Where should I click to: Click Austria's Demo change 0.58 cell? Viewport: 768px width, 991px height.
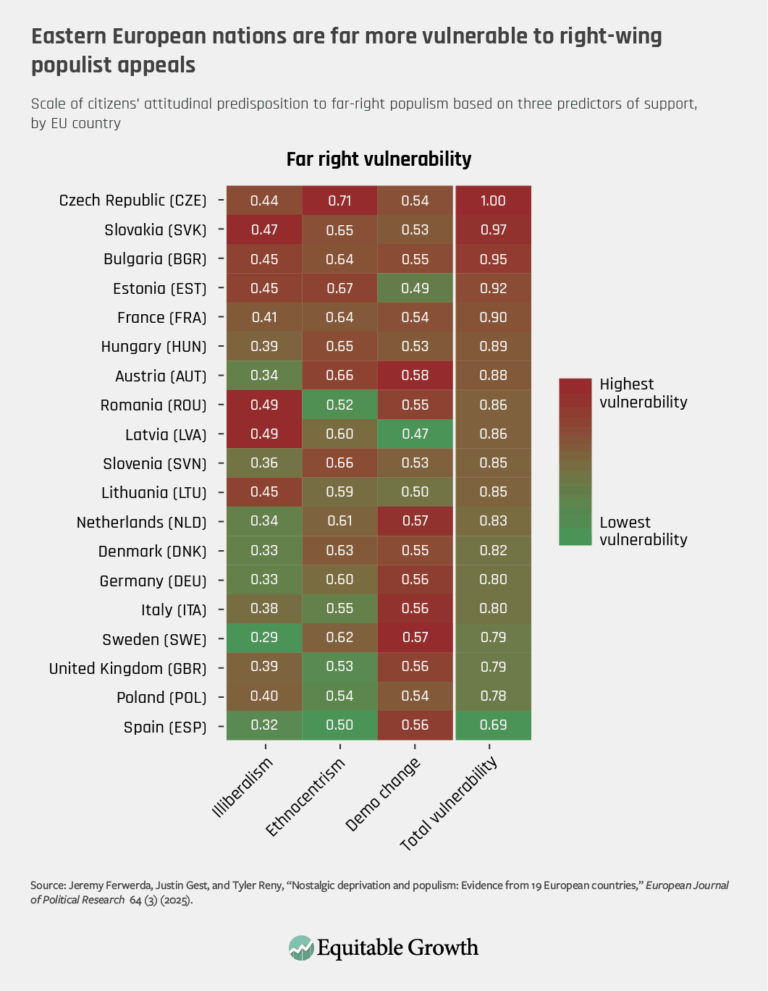pos(415,375)
